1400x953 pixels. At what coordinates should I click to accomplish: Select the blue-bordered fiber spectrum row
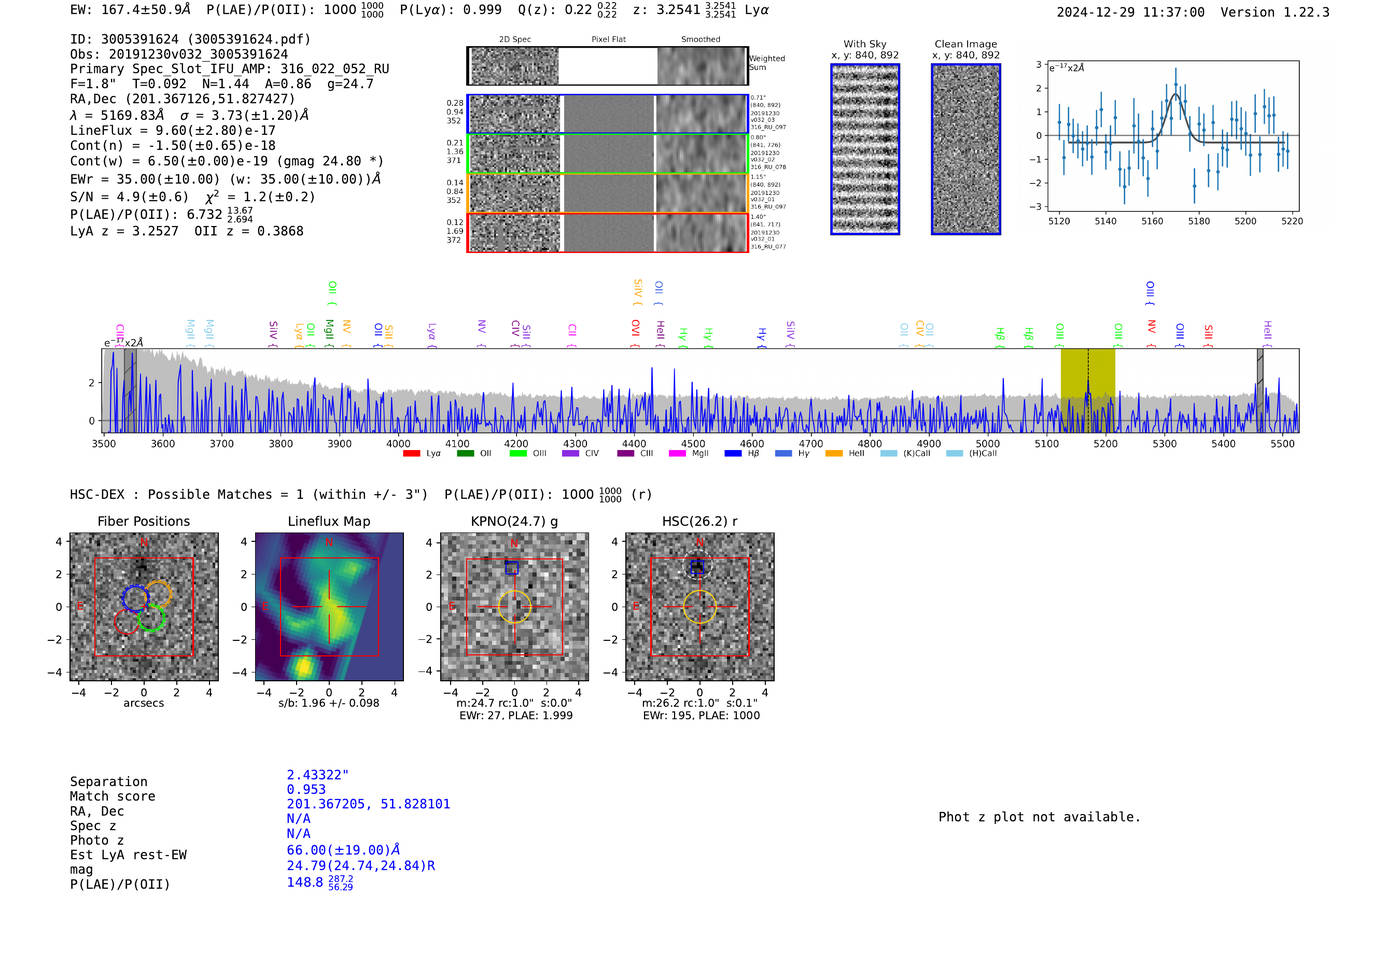click(x=608, y=114)
